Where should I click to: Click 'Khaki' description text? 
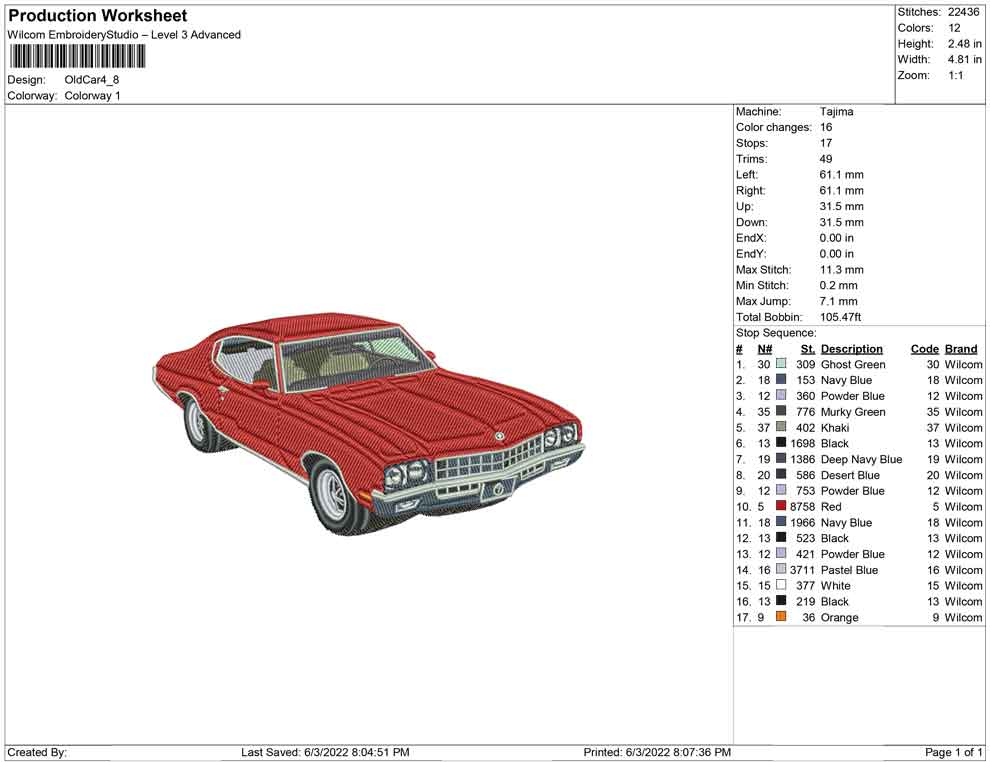tap(835, 427)
